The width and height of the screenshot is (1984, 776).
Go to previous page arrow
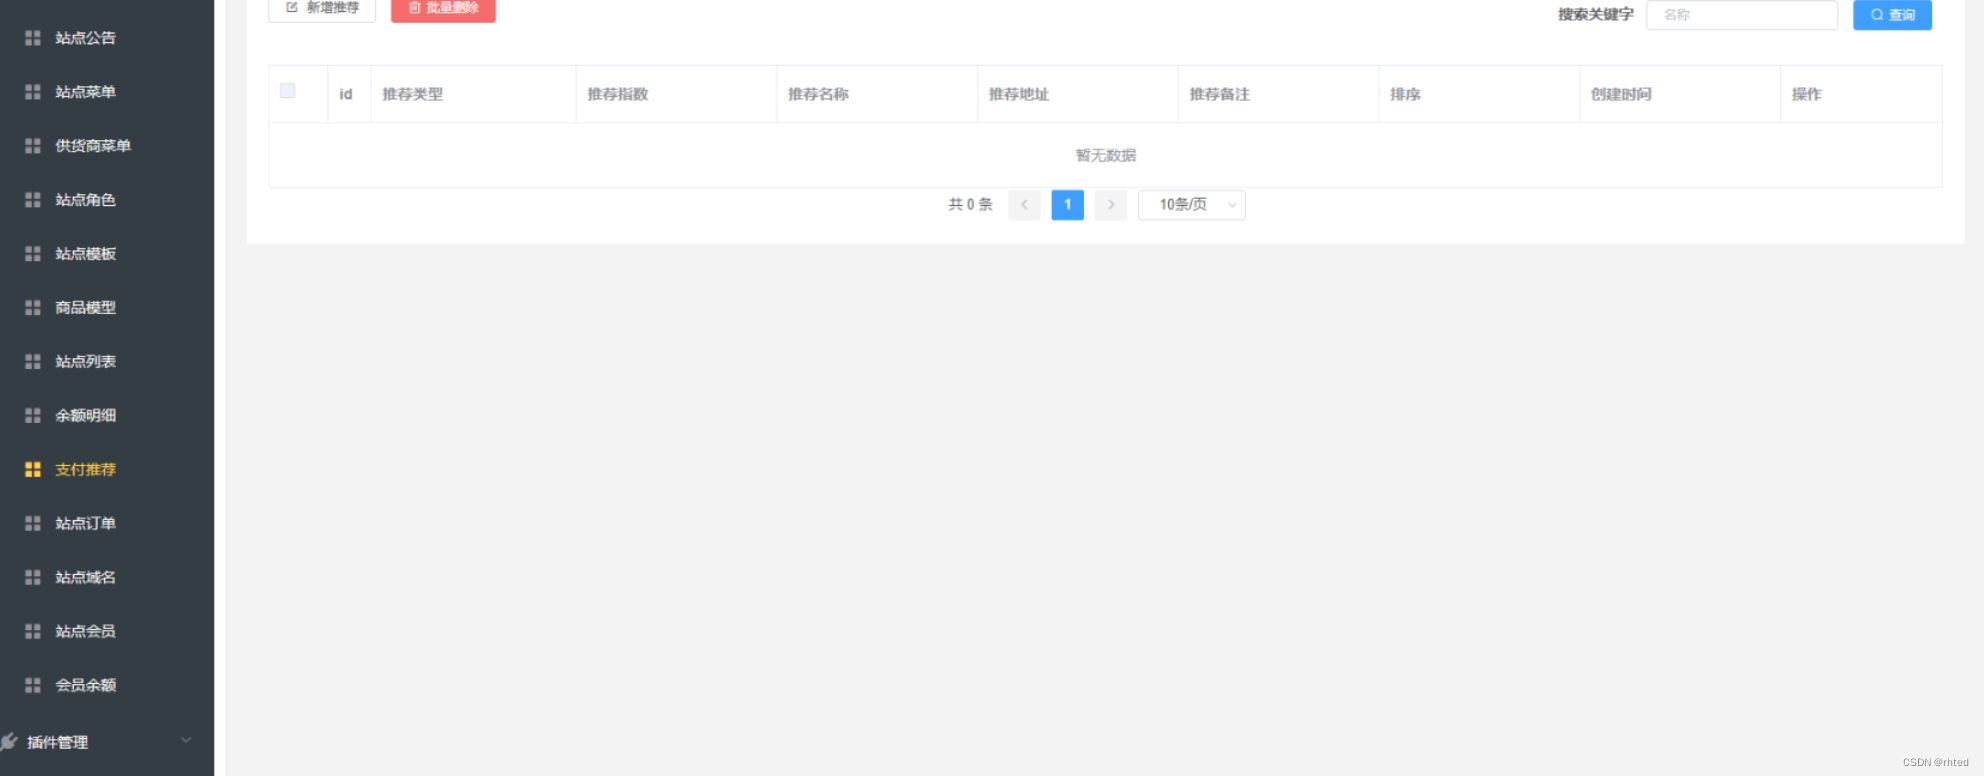[1024, 205]
